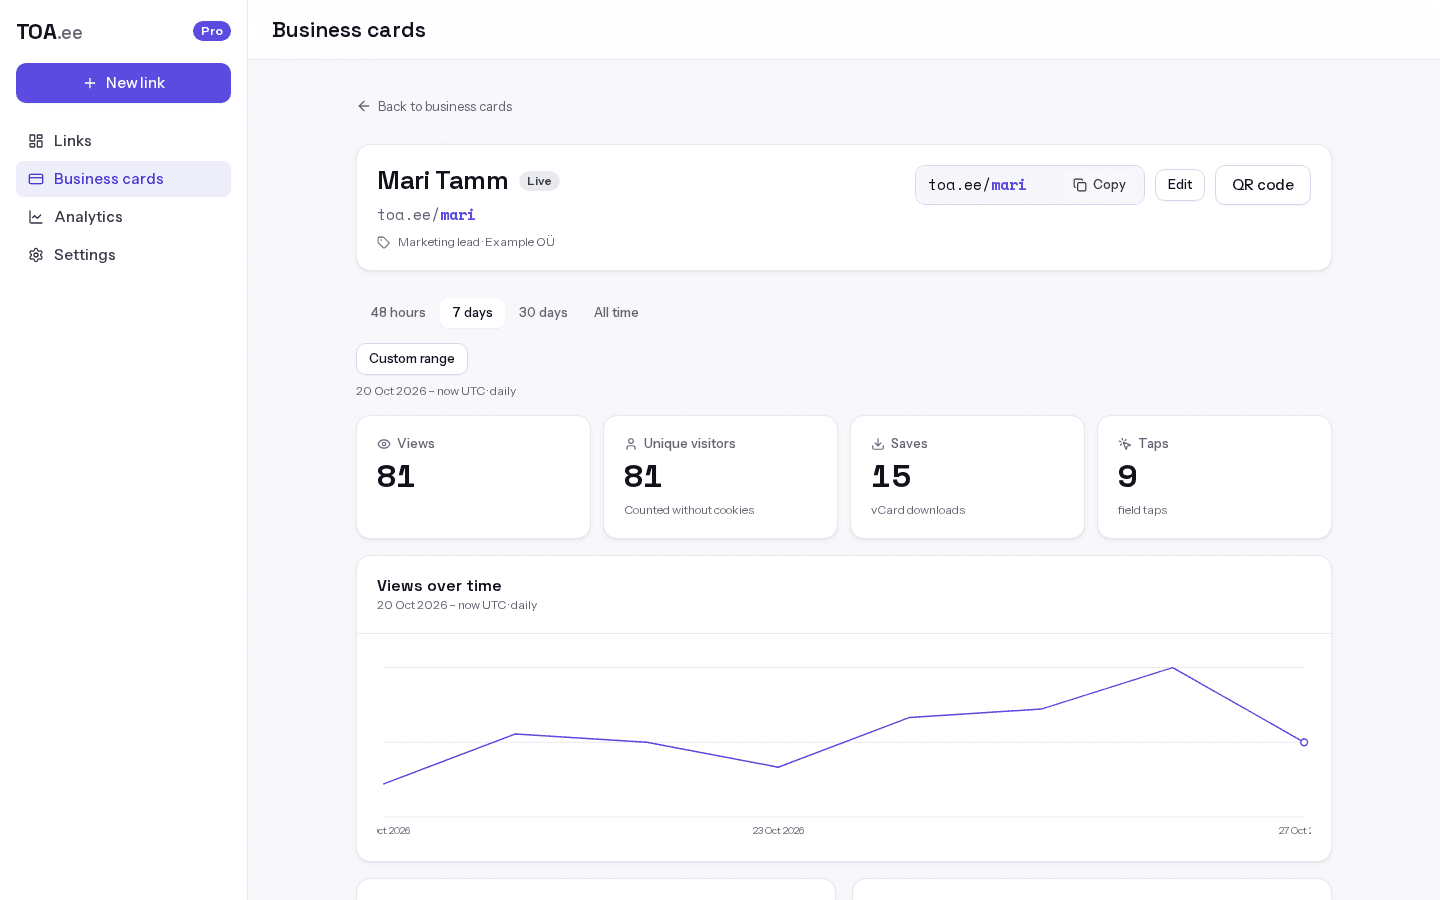
Task: Open the QR code
Action: point(1263,185)
